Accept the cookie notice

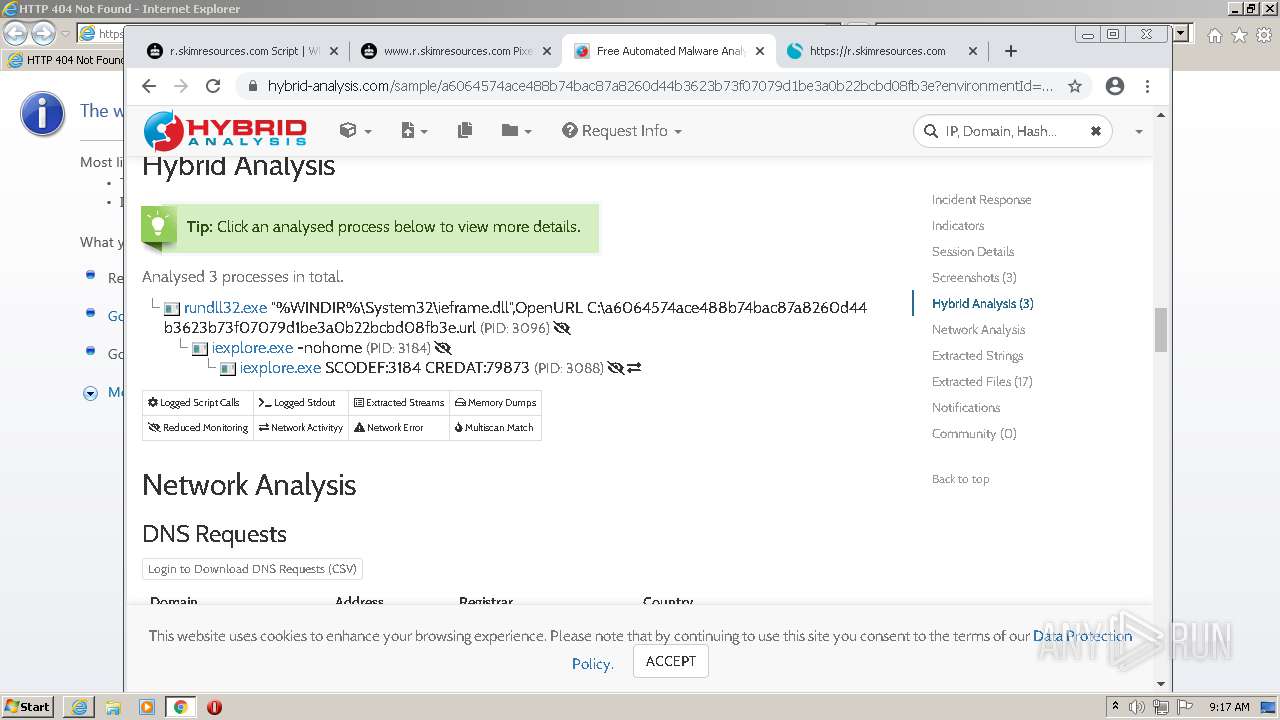pos(671,661)
